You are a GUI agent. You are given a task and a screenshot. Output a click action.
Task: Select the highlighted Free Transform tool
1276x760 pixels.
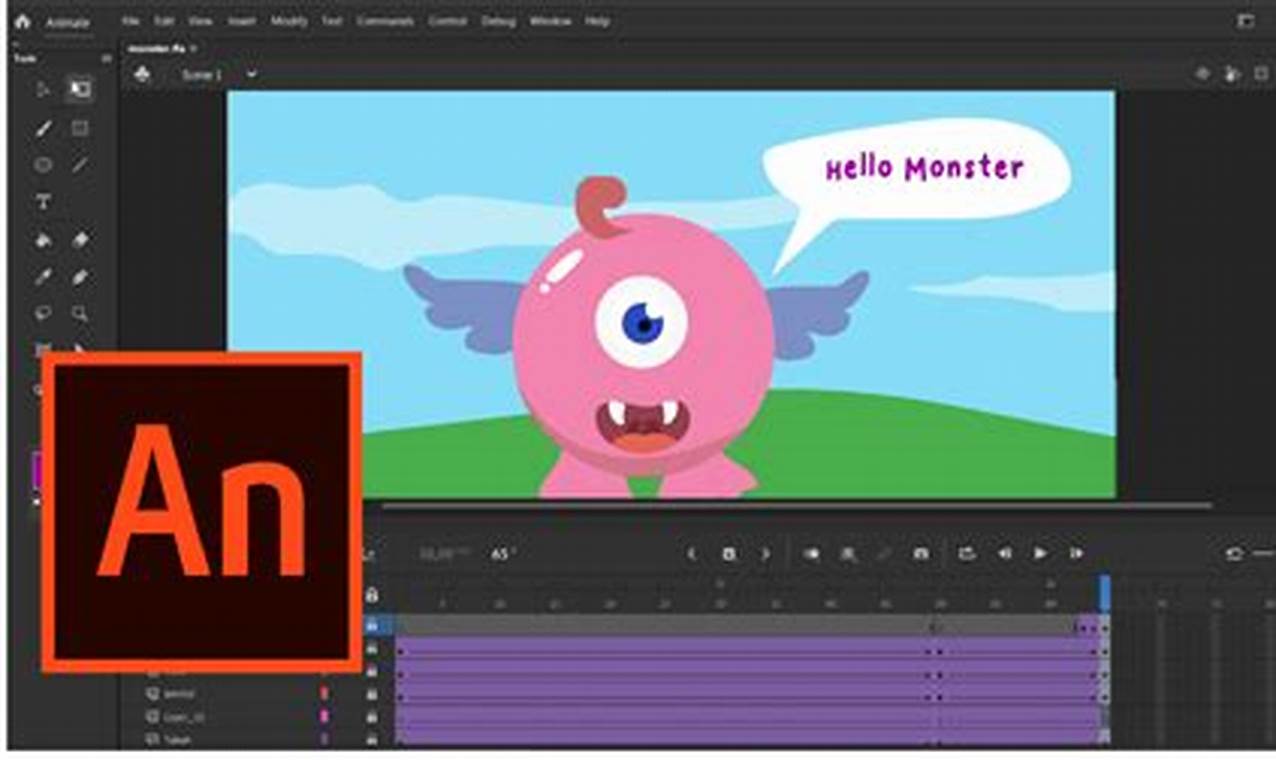click(x=80, y=90)
